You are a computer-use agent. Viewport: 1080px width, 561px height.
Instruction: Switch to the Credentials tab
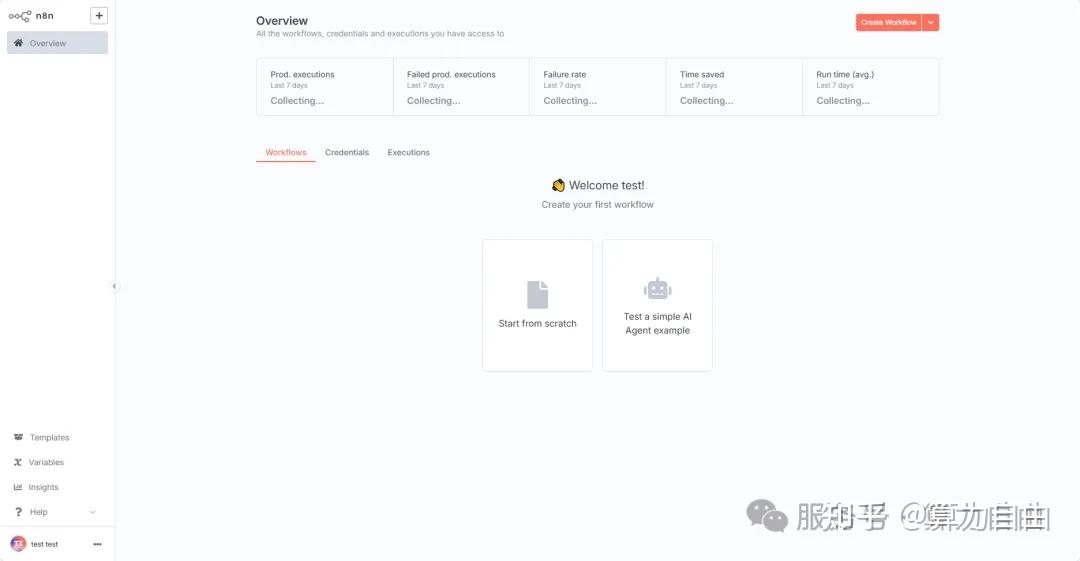(347, 153)
